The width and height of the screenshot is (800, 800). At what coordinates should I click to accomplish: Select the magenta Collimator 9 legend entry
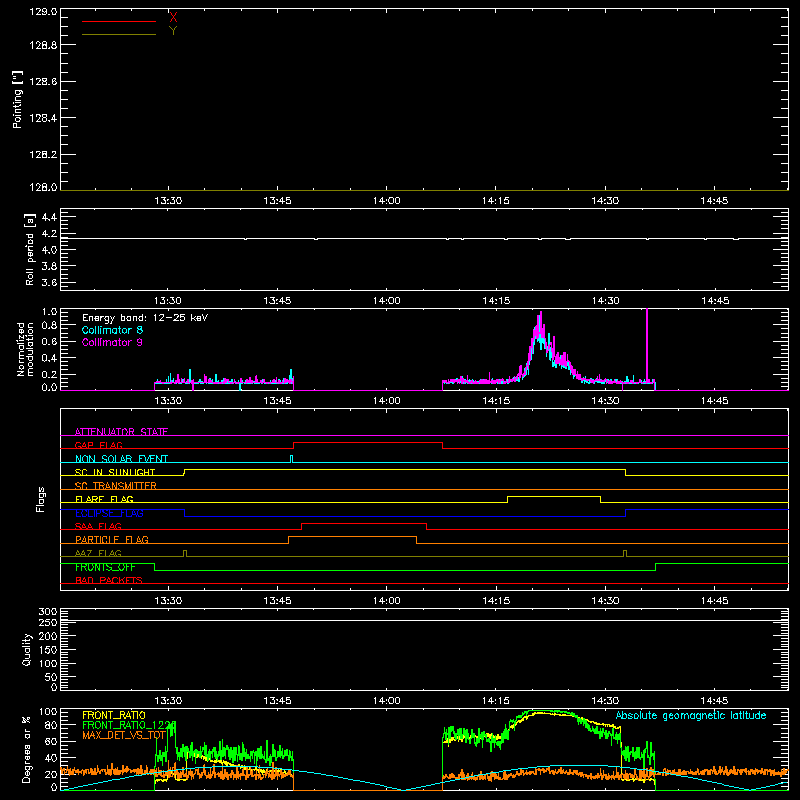pos(112,342)
